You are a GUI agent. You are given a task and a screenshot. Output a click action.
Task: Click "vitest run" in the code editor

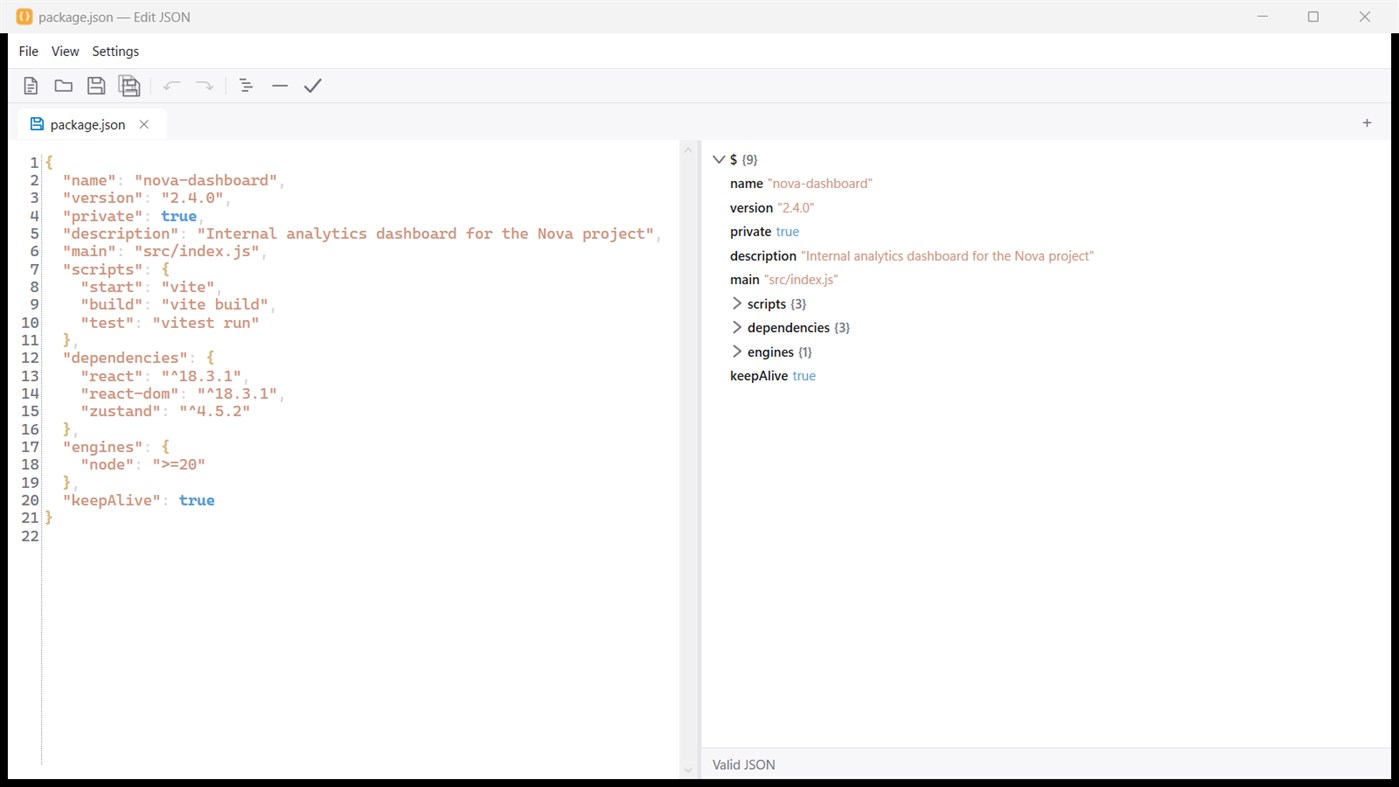coord(206,323)
